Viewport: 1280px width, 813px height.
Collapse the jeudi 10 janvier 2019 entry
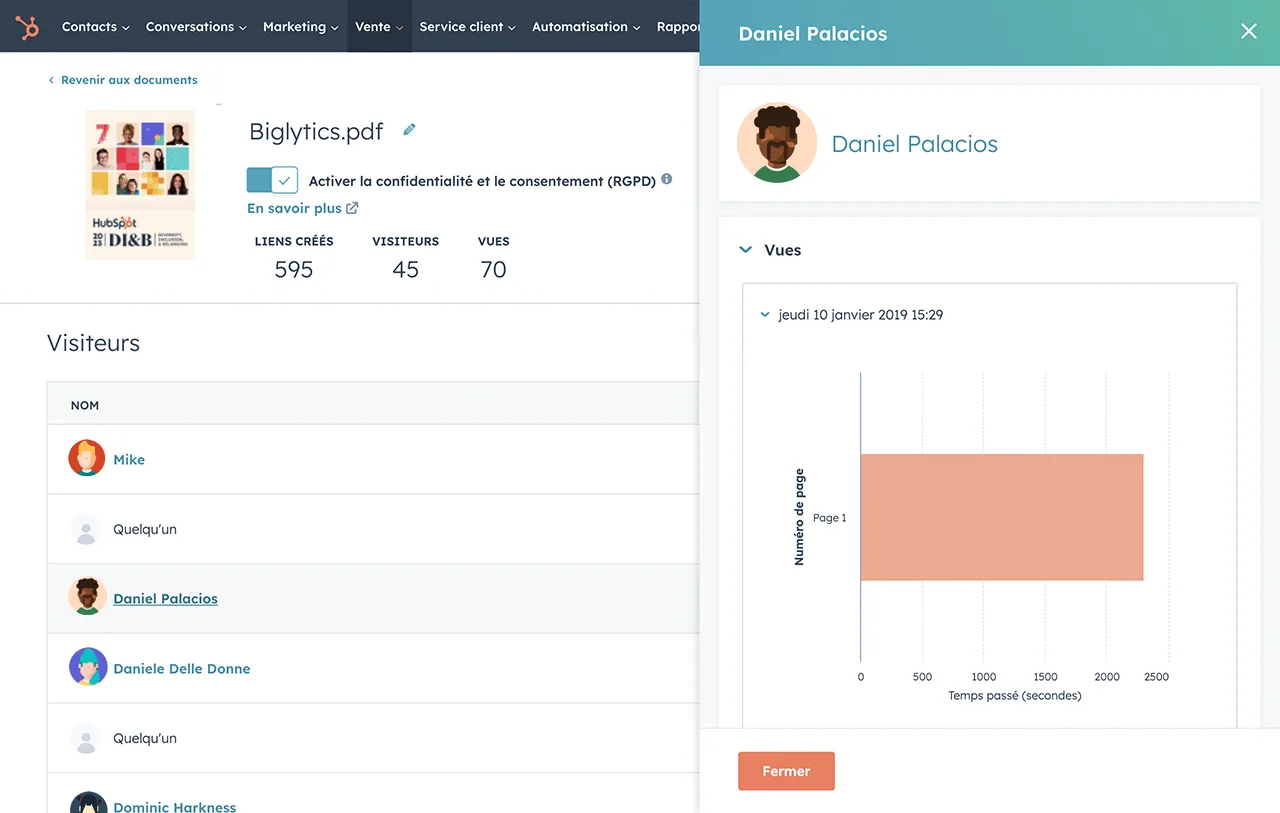(766, 315)
